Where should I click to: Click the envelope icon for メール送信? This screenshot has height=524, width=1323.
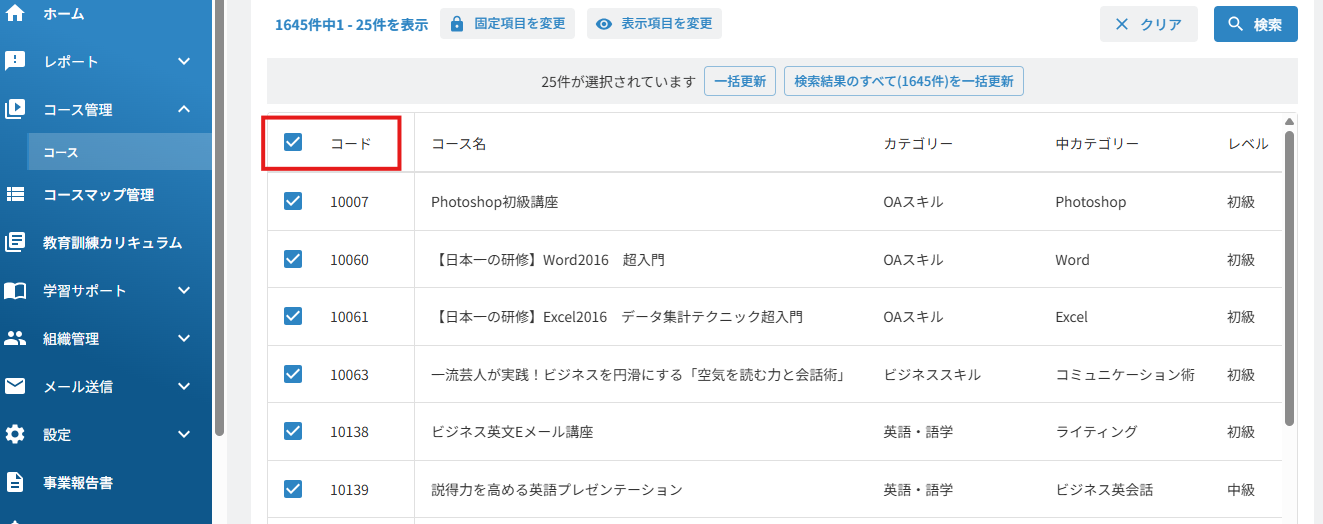[x=15, y=386]
